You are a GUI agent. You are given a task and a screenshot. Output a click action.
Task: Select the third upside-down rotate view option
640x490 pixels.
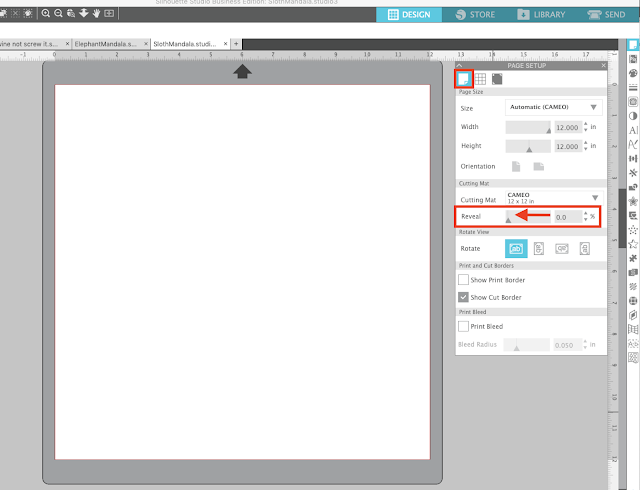point(562,248)
